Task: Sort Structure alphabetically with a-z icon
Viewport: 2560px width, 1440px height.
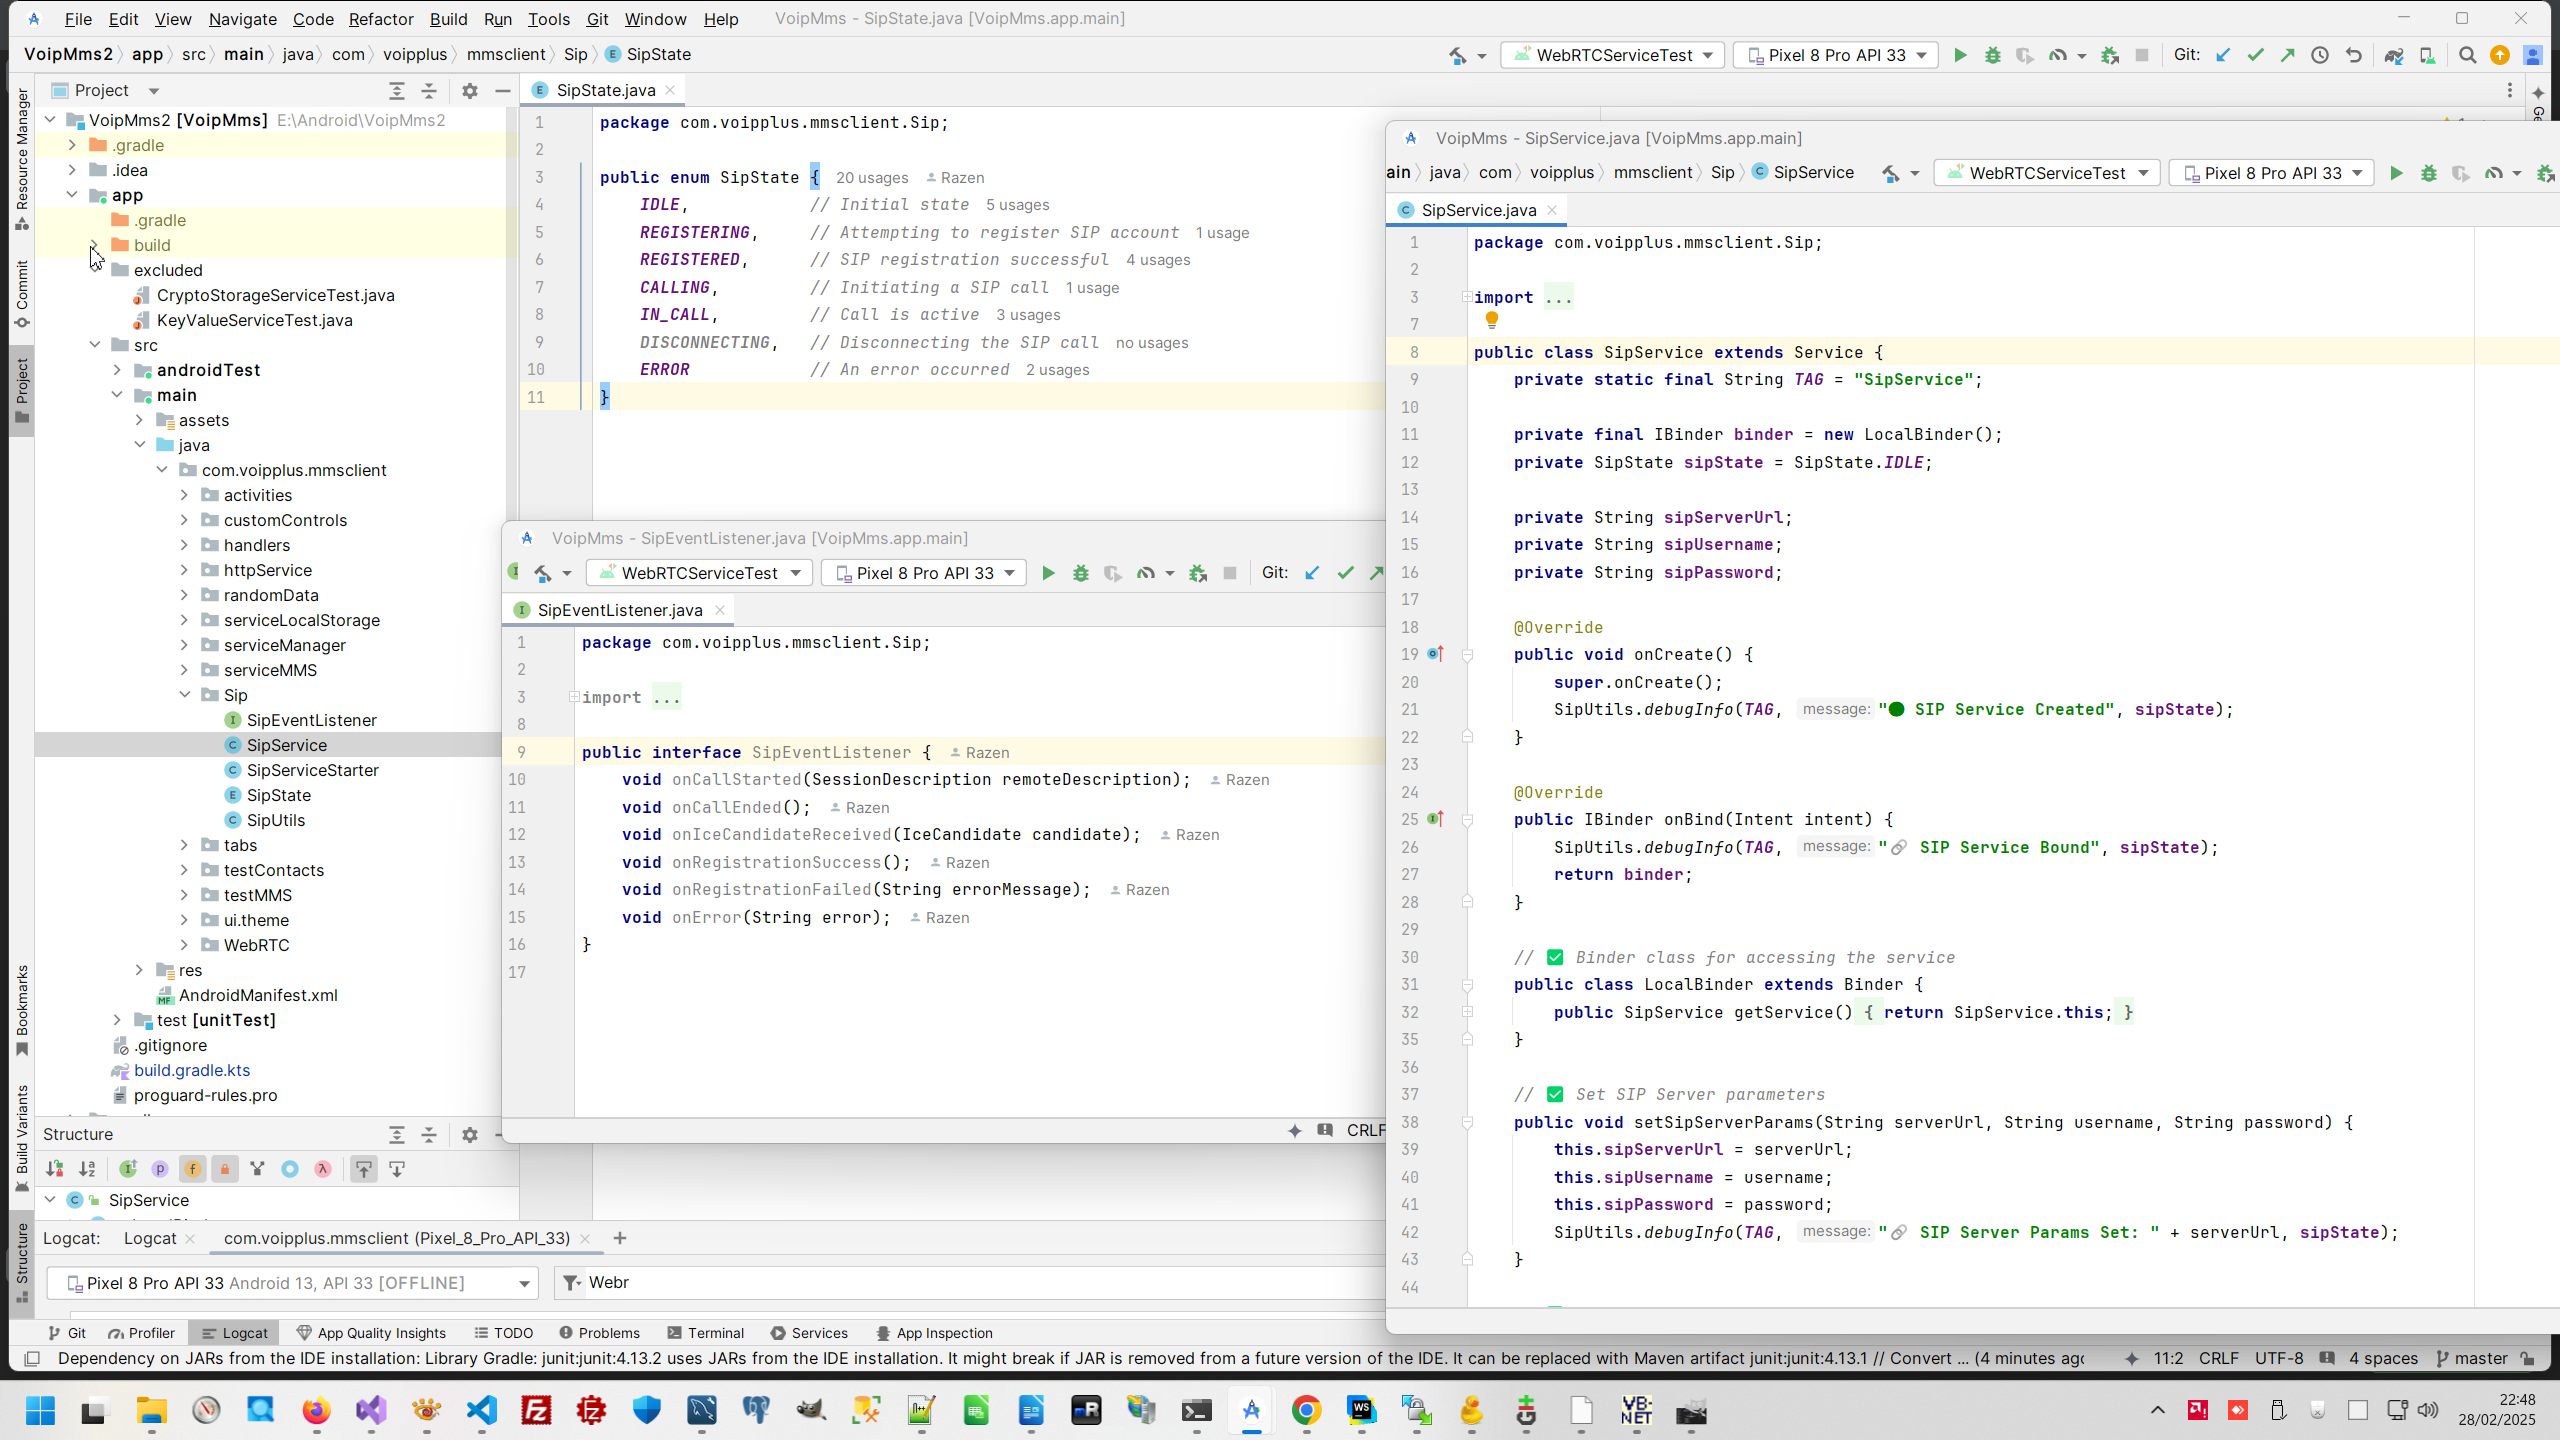Action: [x=87, y=1168]
